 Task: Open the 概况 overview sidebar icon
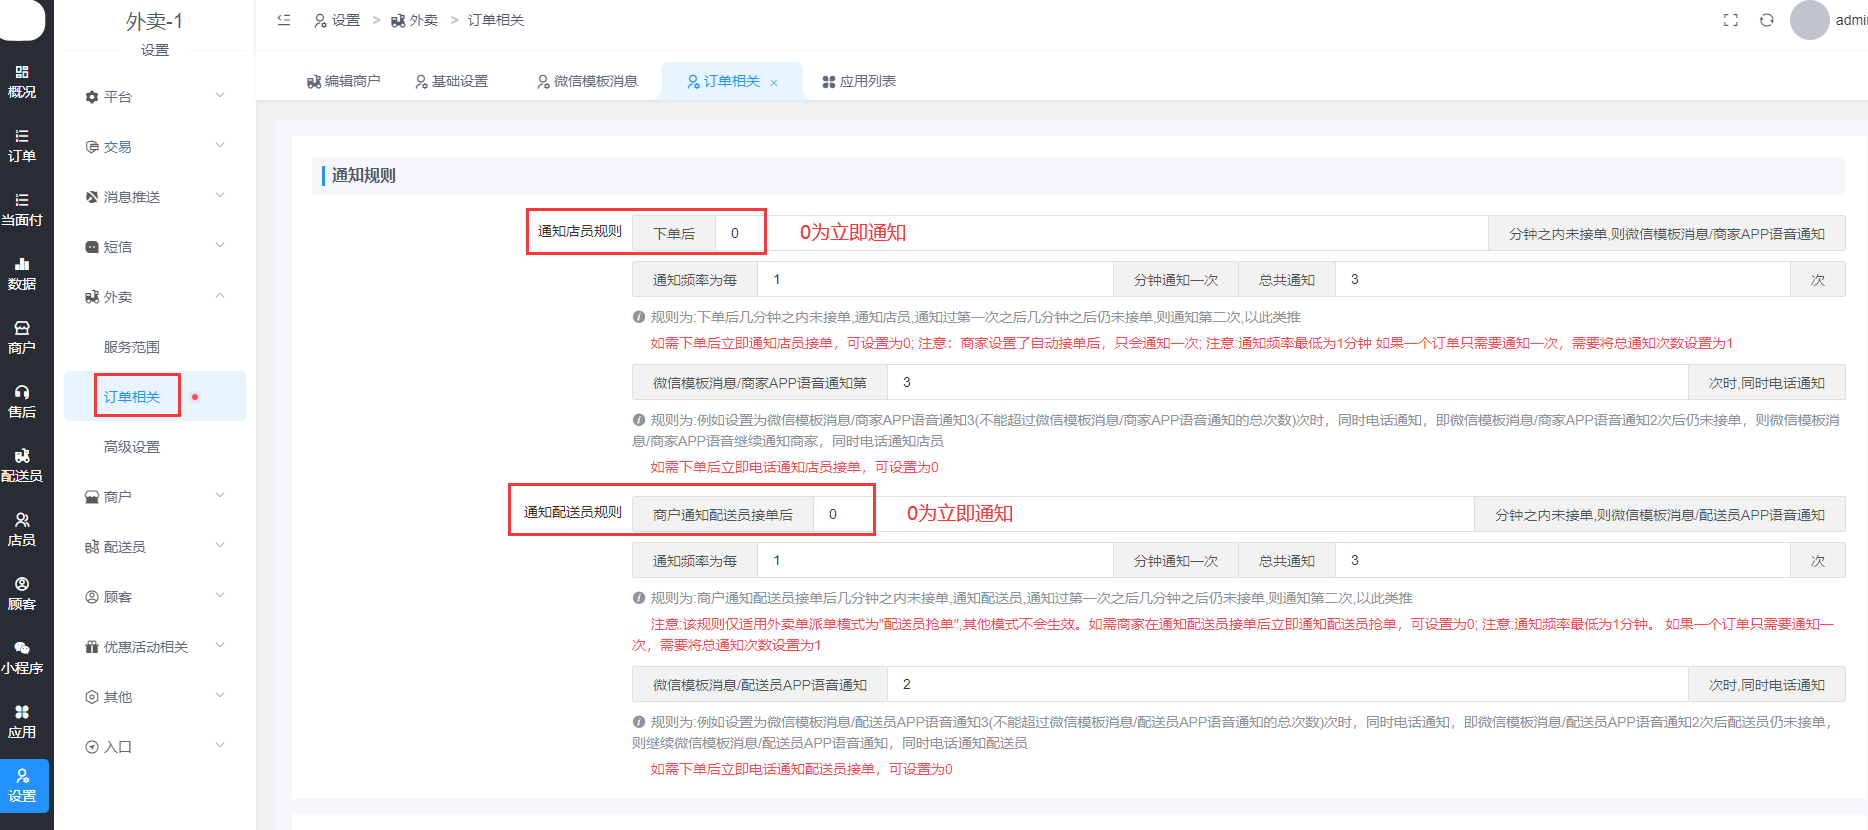pyautogui.click(x=22, y=81)
